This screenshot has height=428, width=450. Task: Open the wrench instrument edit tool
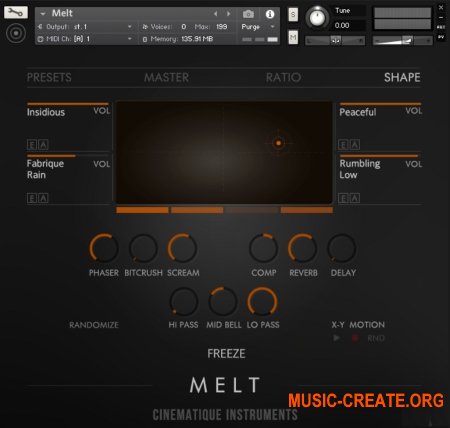point(16,12)
